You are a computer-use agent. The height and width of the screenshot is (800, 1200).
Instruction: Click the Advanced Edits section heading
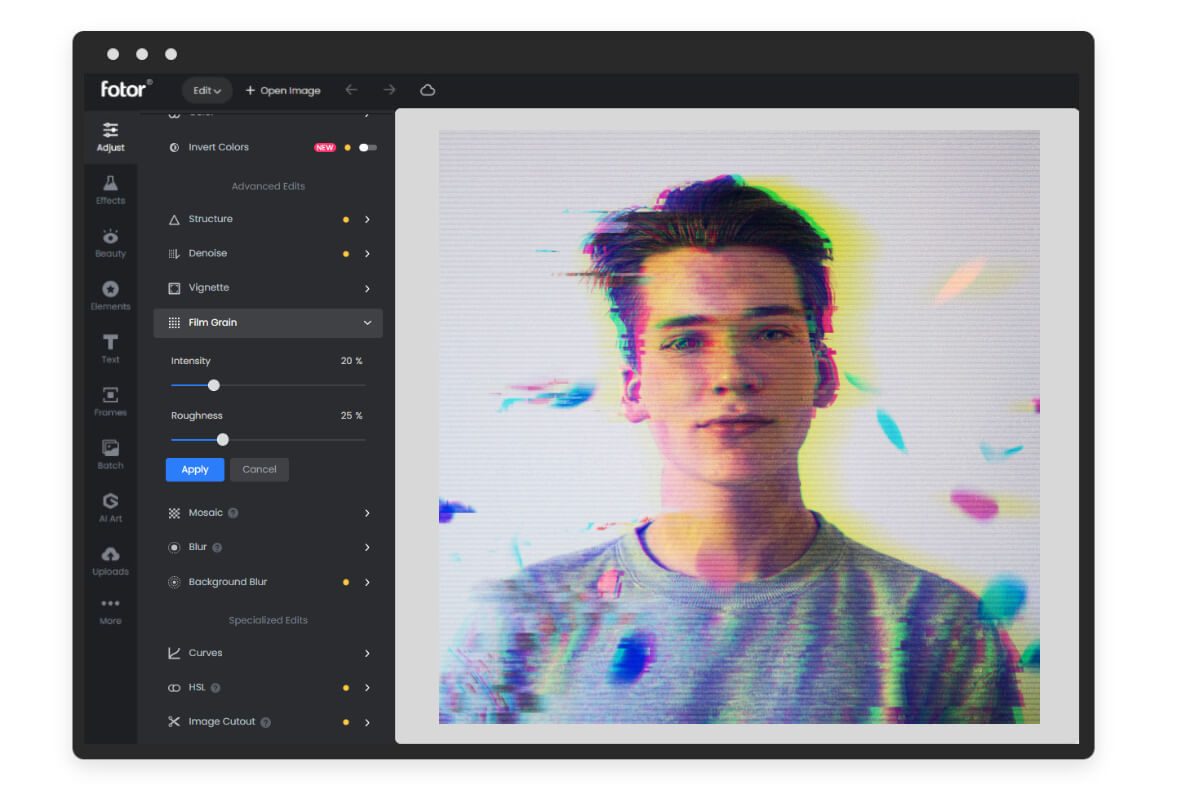click(x=268, y=187)
